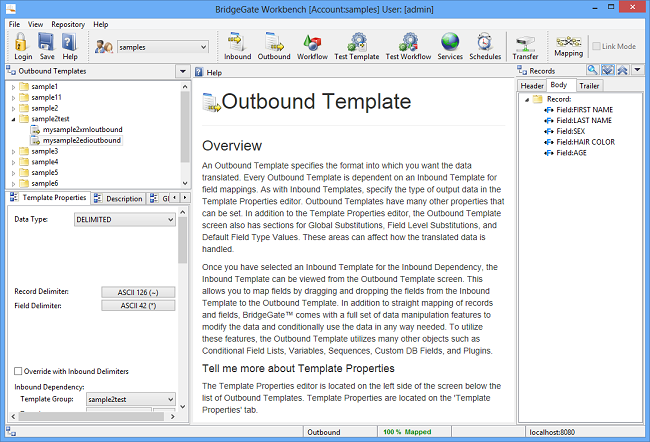650x442 pixels.
Task: Open the Schedules clock tool
Action: click(485, 46)
